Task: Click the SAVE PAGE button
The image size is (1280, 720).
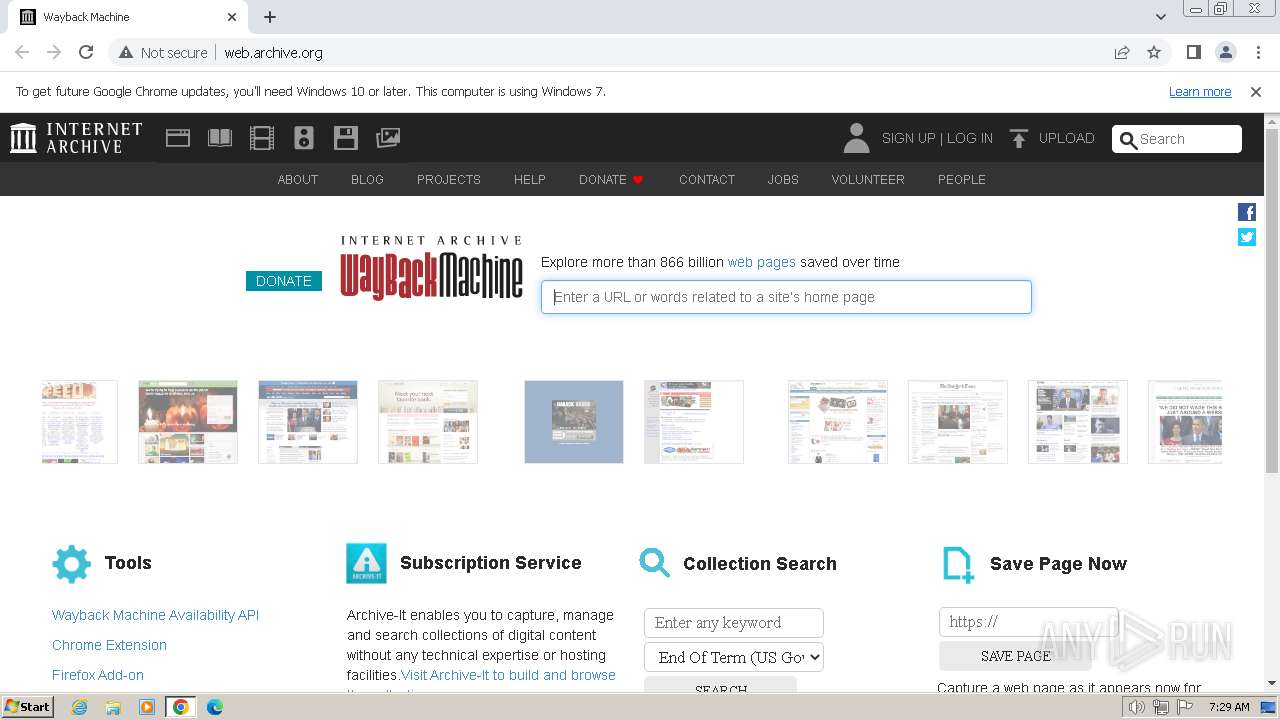Action: [x=1015, y=656]
